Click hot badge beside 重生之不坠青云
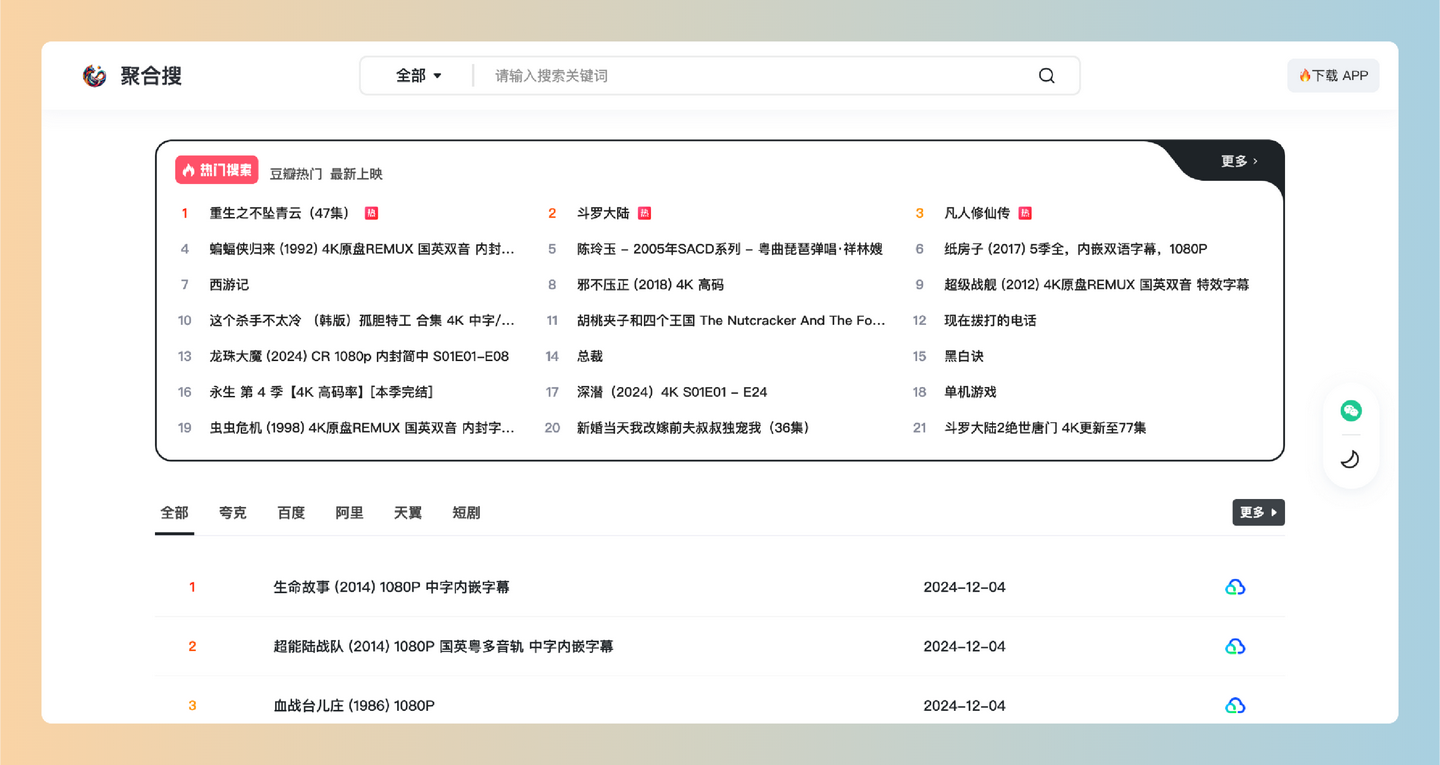The width and height of the screenshot is (1440, 765). point(371,213)
